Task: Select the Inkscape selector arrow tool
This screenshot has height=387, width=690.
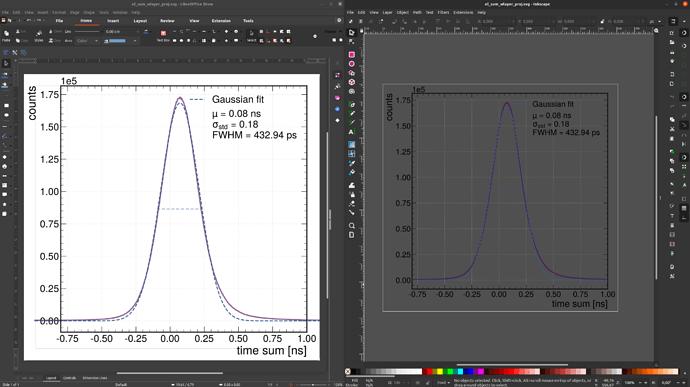Action: click(x=352, y=33)
